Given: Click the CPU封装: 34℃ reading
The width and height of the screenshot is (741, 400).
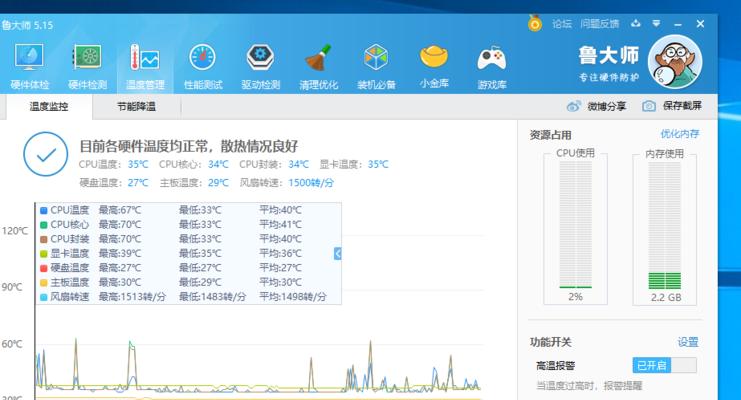Looking at the screenshot, I should coord(274,165).
